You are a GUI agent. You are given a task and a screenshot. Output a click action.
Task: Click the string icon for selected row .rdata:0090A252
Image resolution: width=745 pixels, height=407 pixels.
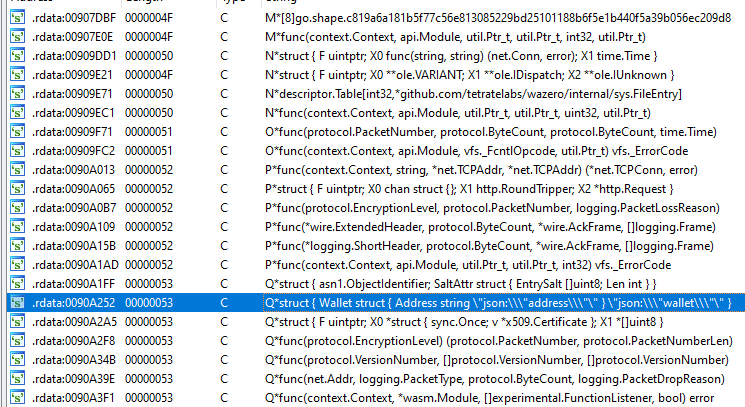(18, 303)
